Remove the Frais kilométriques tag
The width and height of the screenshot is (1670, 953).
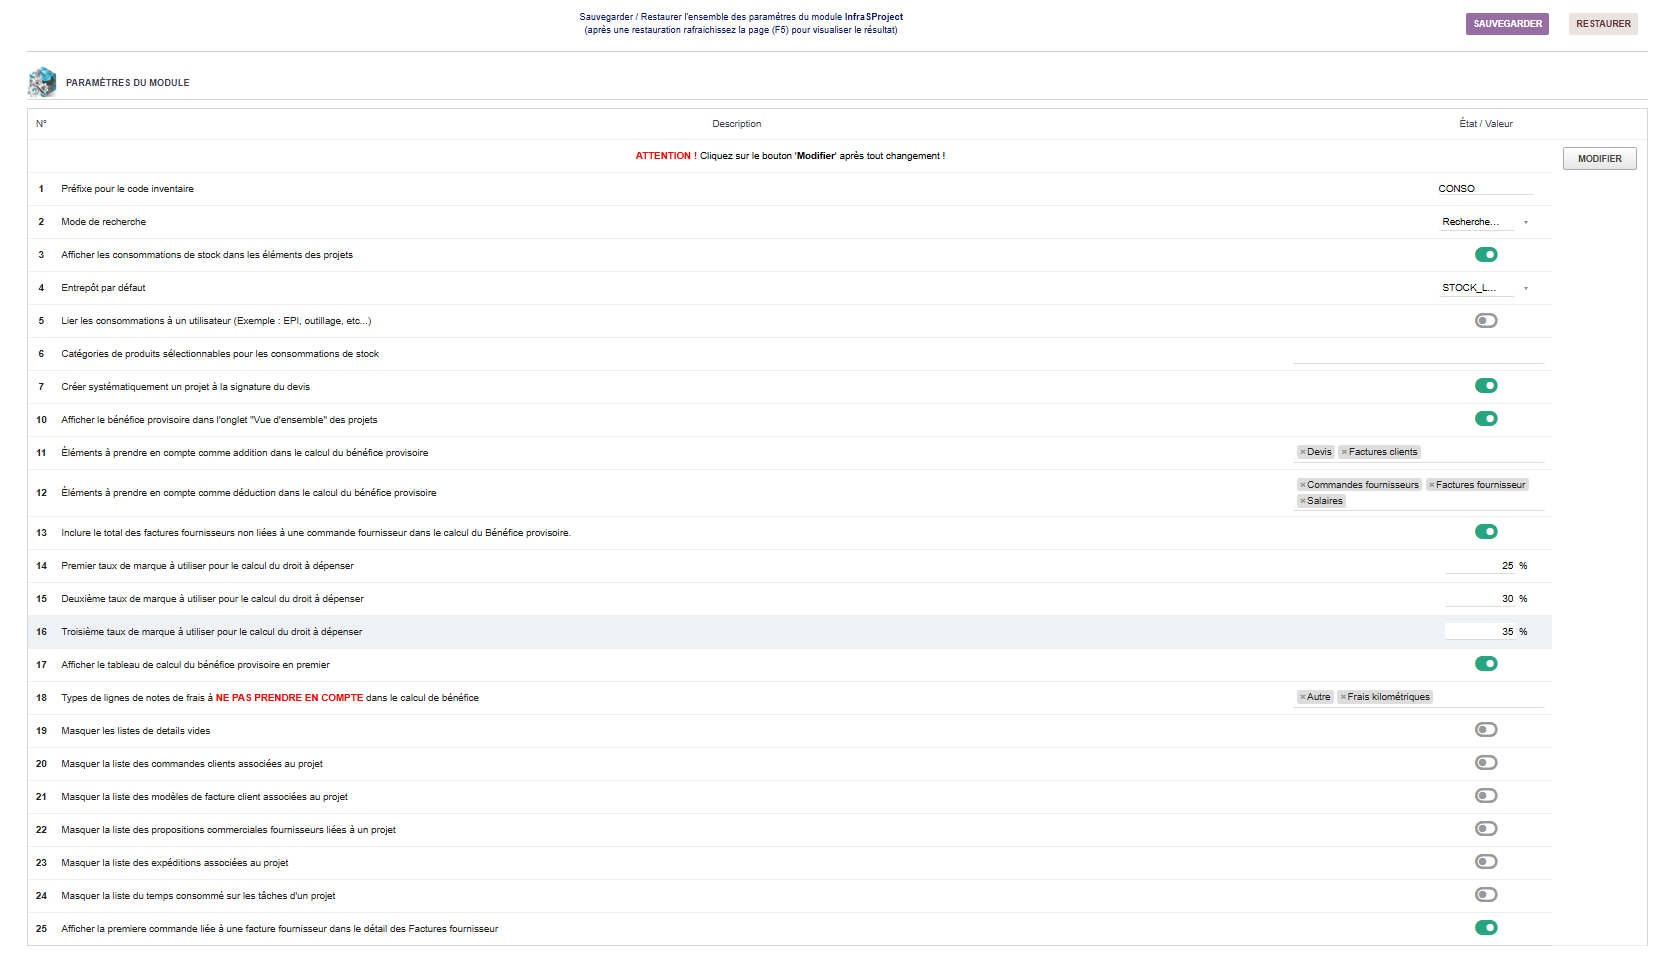pos(1343,697)
